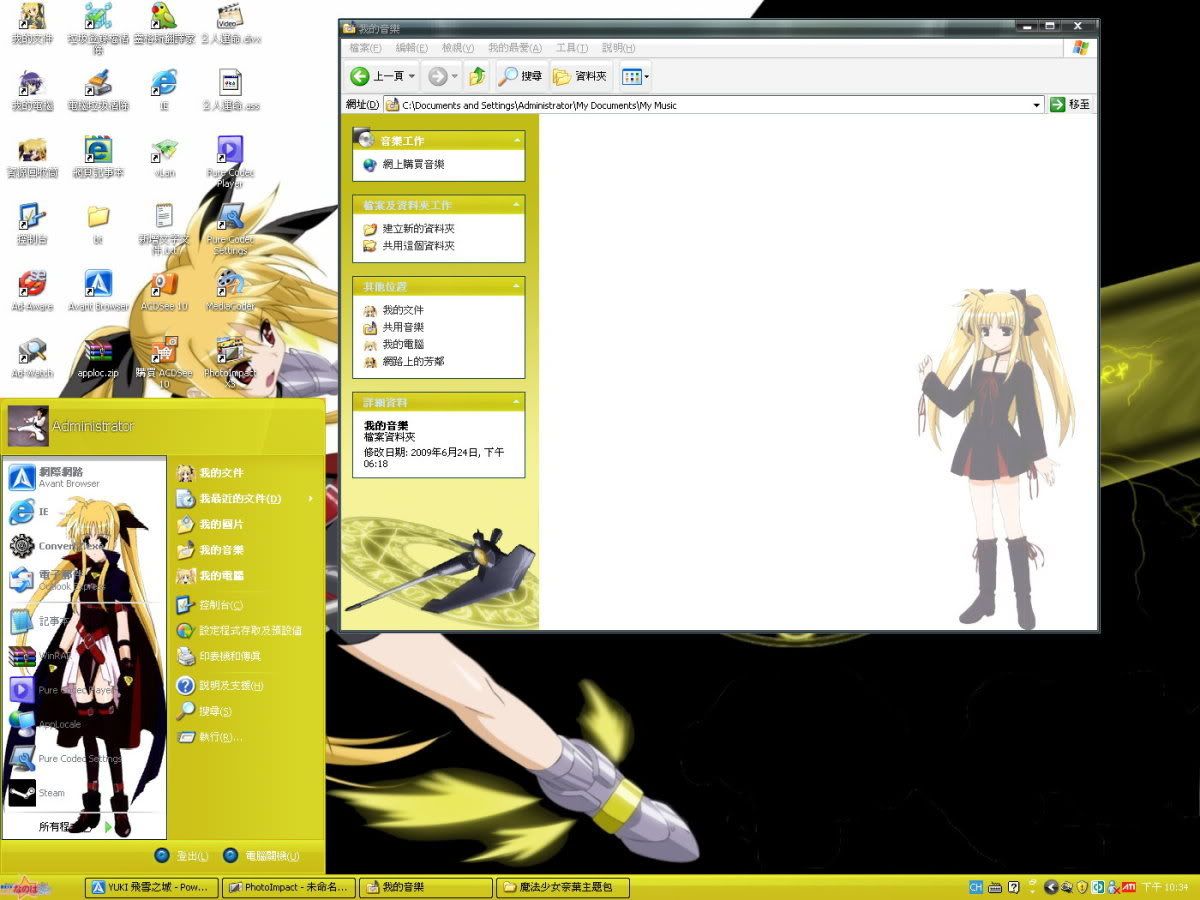The width and height of the screenshot is (1200, 900).
Task: Select the vLan desktop shortcut
Action: pos(164,158)
